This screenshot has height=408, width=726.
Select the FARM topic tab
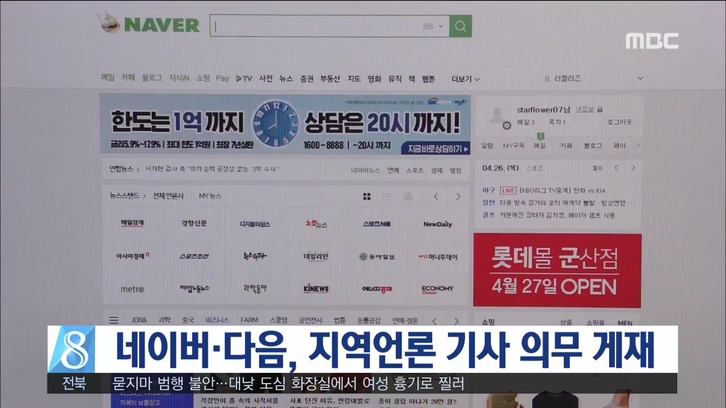click(249, 320)
